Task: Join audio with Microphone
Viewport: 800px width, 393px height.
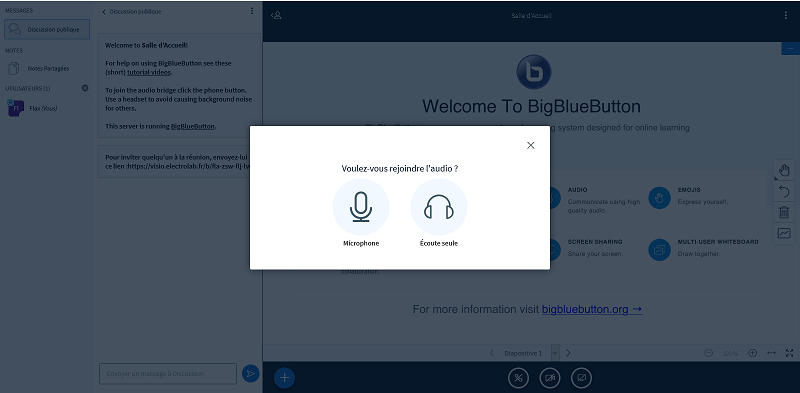Action: coord(361,207)
